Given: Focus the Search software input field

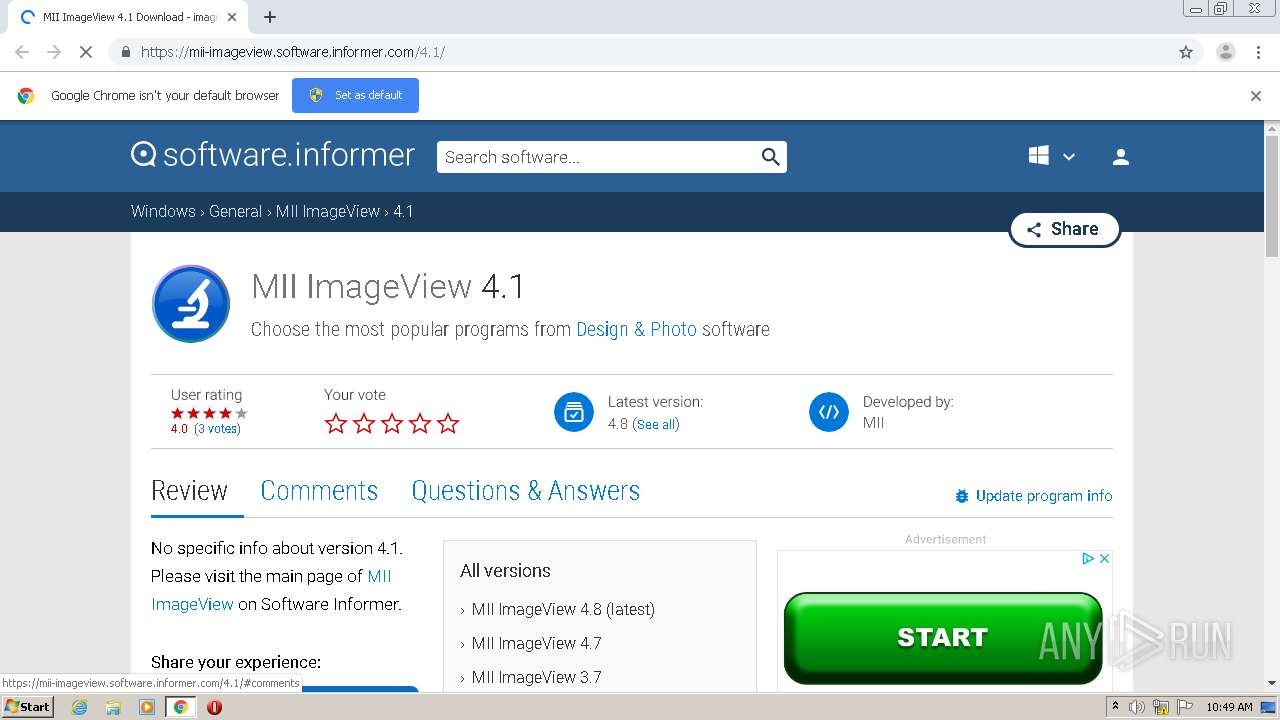Looking at the screenshot, I should [598, 157].
